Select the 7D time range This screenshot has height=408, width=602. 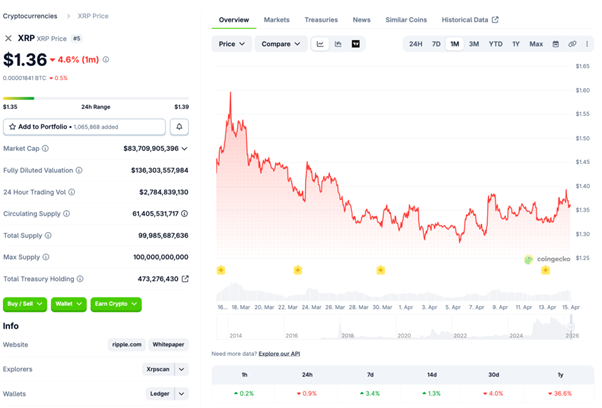pyautogui.click(x=436, y=44)
